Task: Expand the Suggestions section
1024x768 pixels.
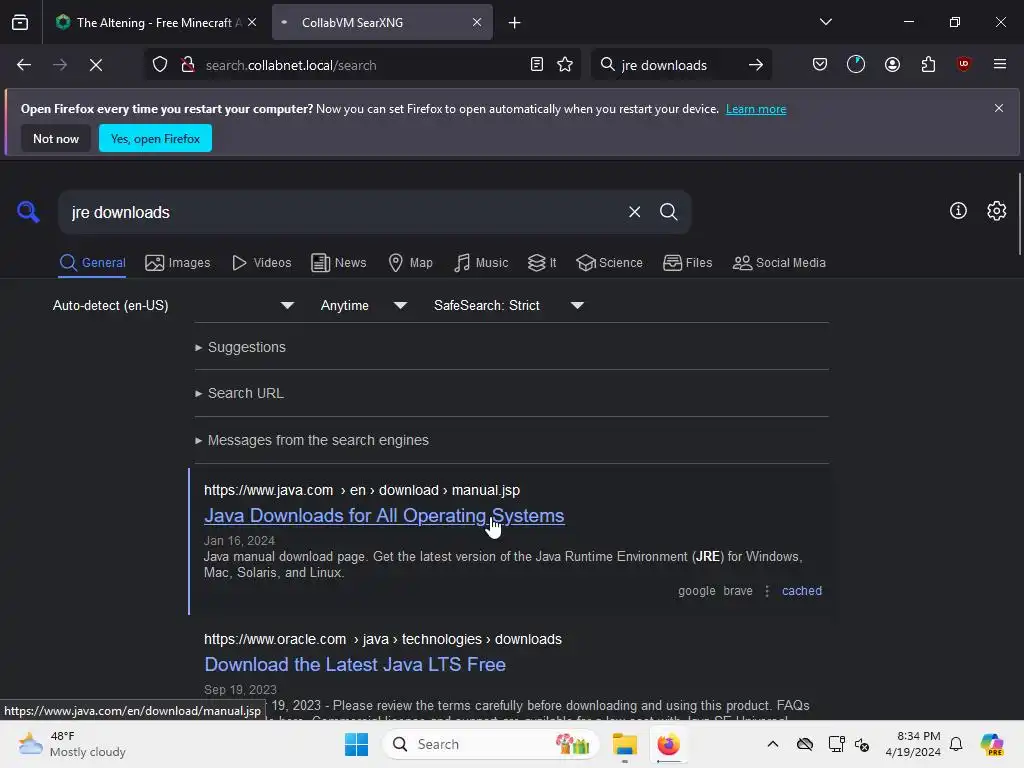Action: point(240,347)
